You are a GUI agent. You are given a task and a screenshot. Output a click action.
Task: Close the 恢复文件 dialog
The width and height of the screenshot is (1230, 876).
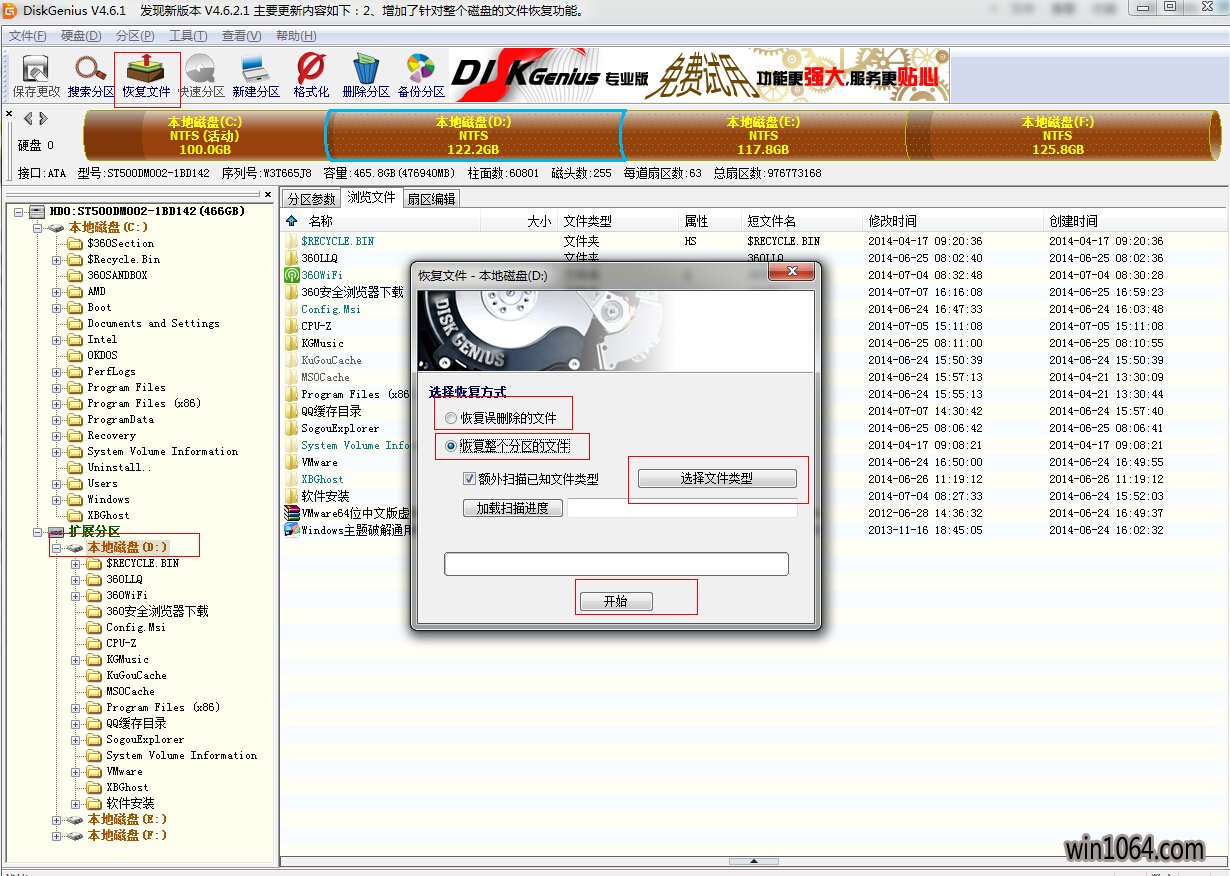[x=792, y=272]
